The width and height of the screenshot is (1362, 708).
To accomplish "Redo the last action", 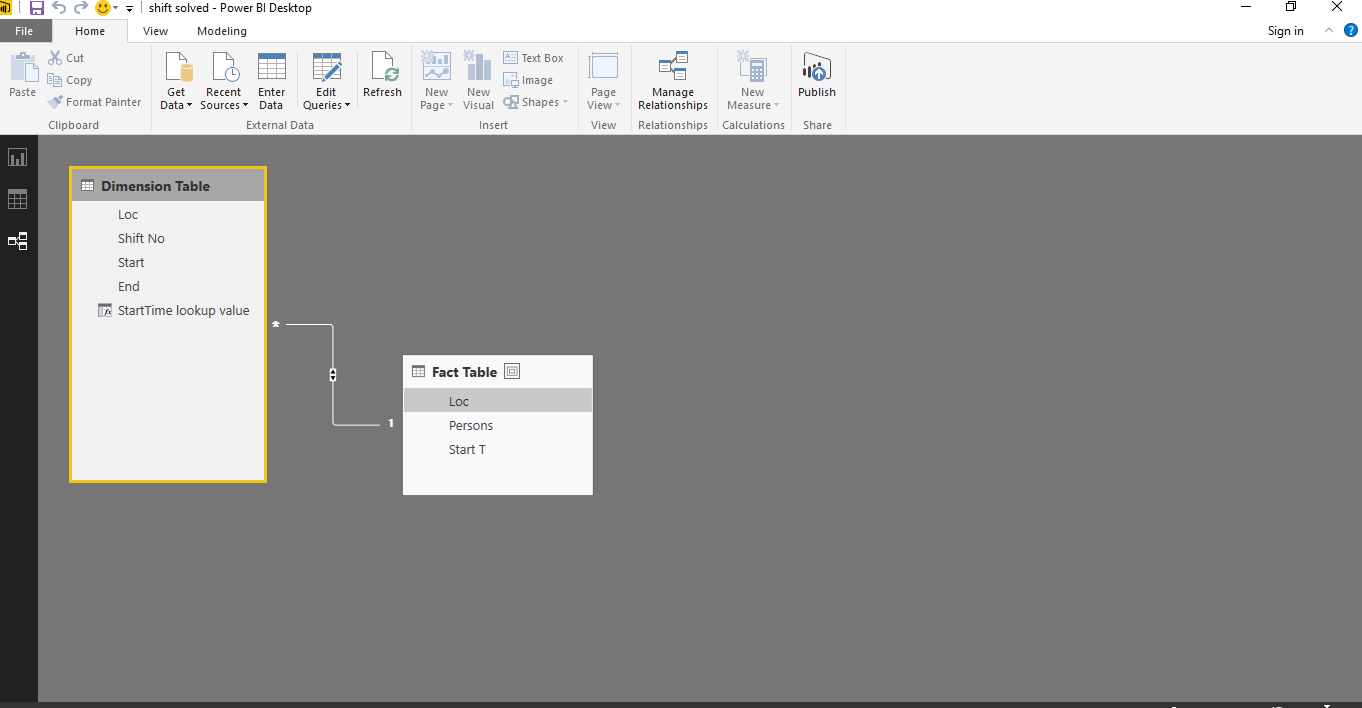I will click(81, 8).
